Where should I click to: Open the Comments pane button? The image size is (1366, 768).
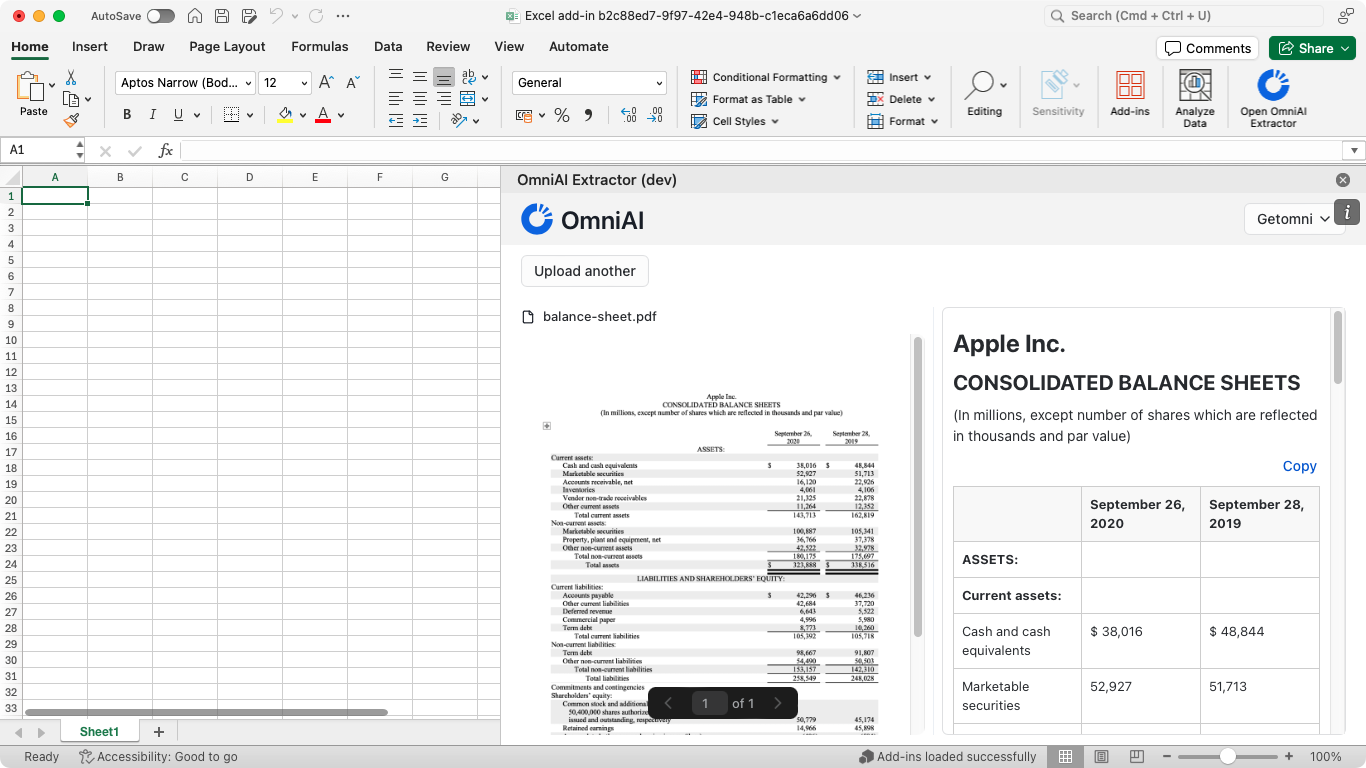(x=1207, y=48)
